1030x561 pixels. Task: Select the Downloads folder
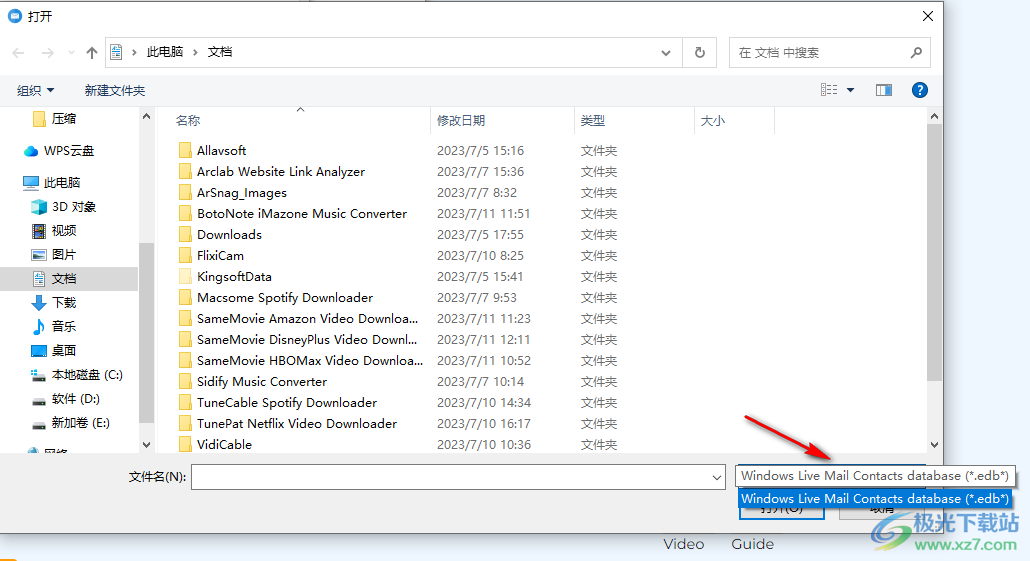229,235
